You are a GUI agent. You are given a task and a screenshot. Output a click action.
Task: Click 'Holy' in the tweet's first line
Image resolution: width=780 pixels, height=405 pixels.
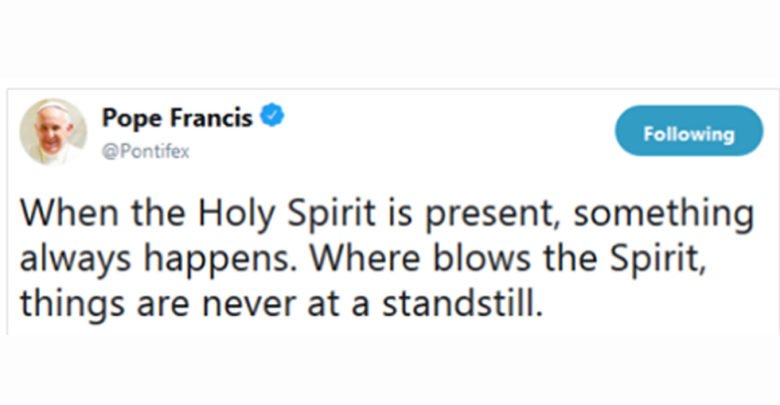coord(236,214)
